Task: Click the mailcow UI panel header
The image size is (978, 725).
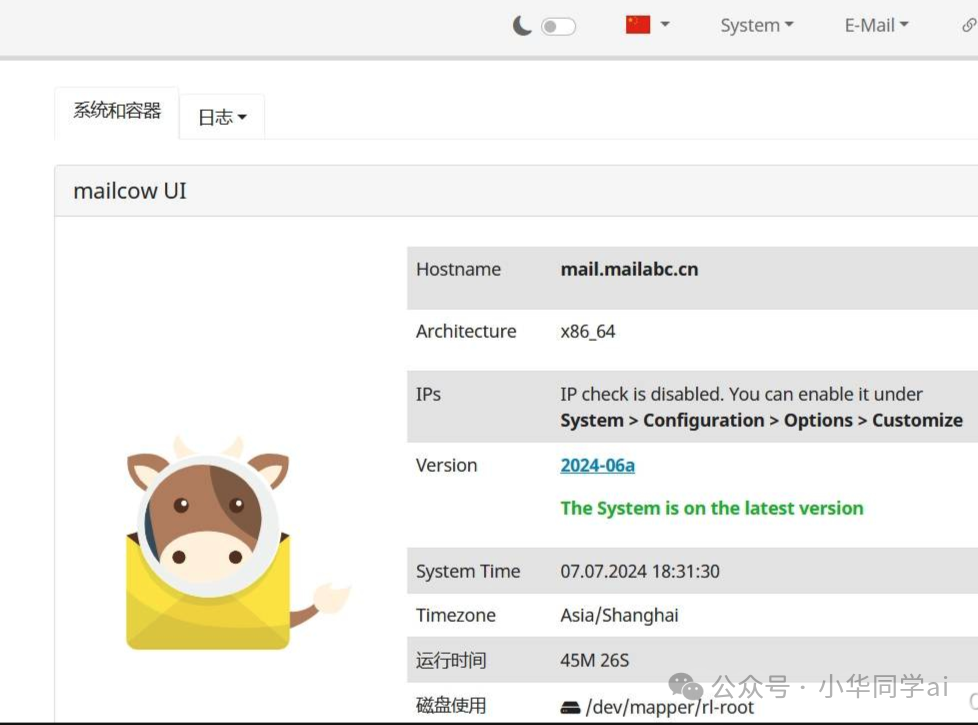Action: pyautogui.click(x=516, y=191)
